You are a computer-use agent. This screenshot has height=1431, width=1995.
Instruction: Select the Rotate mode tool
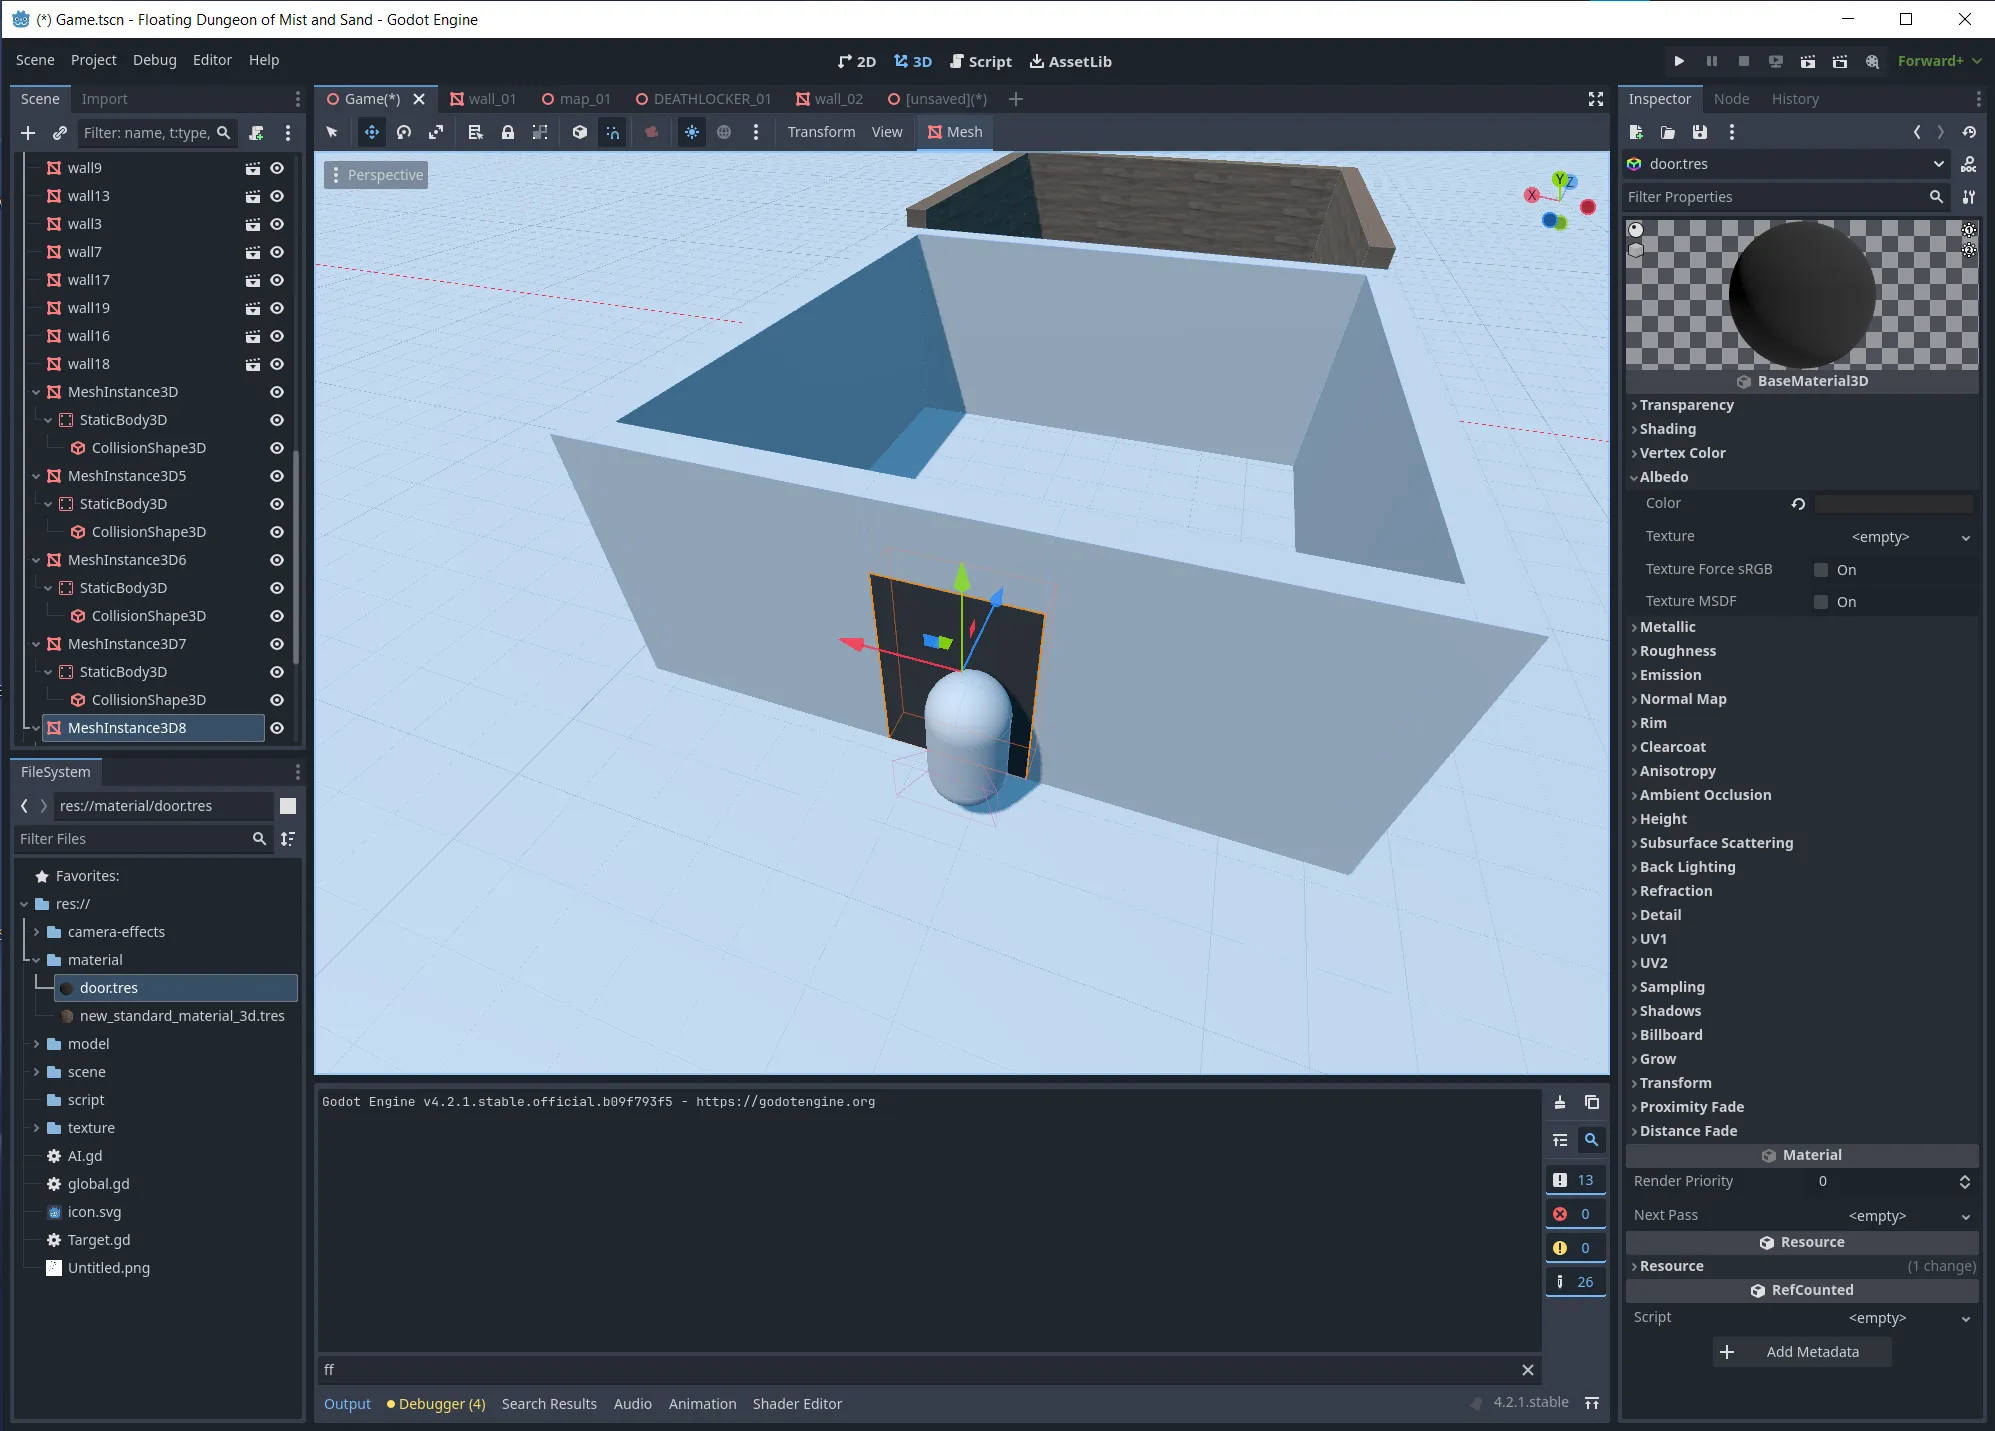404,132
